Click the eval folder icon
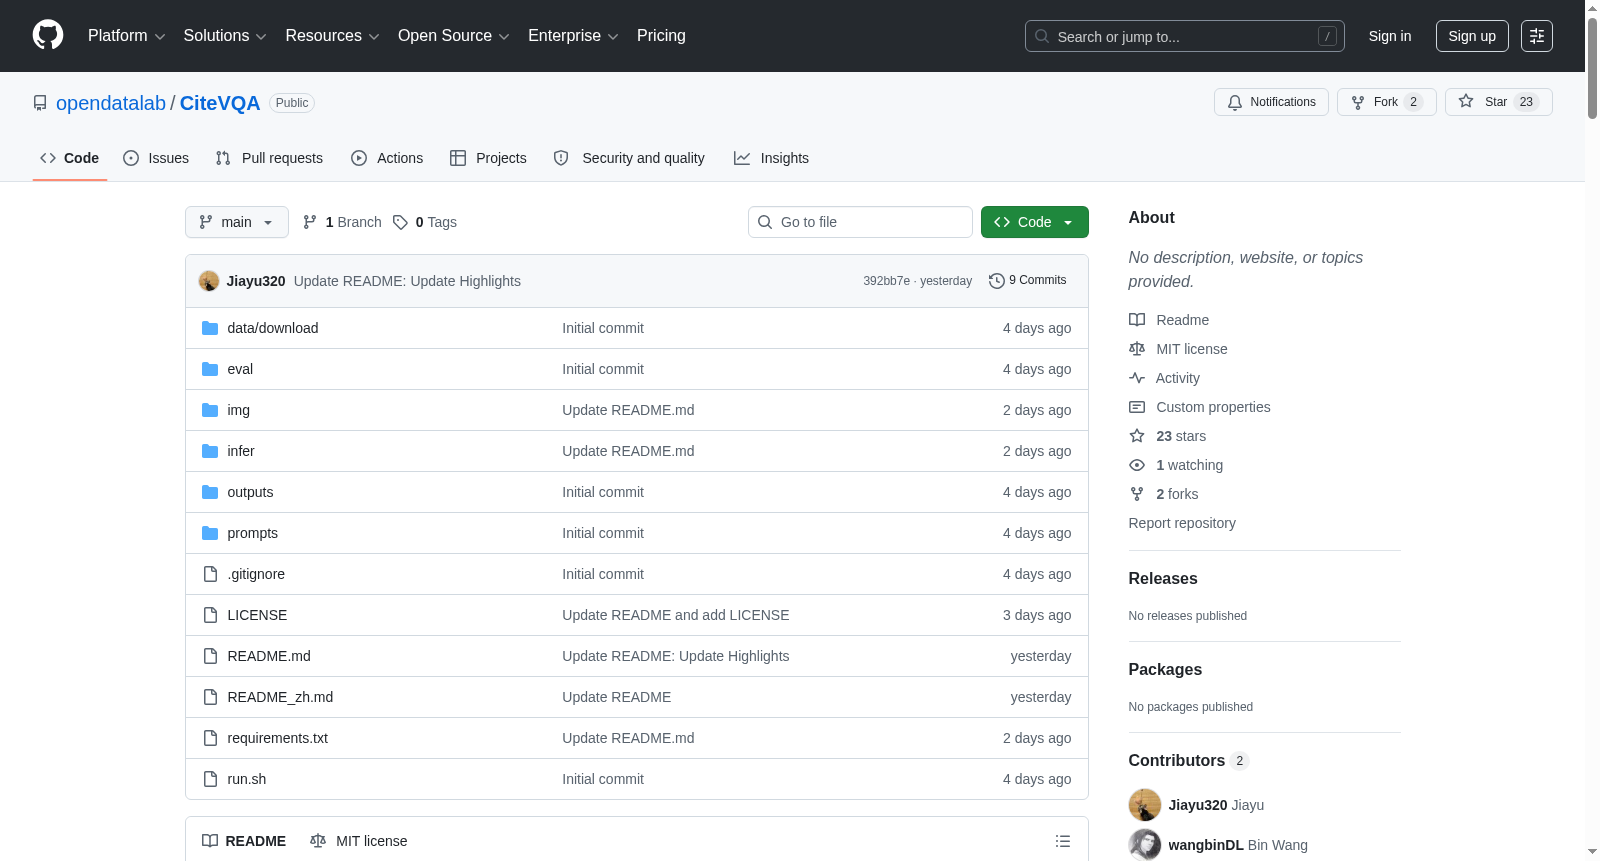Screen dimensions: 1600x861 coord(210,369)
